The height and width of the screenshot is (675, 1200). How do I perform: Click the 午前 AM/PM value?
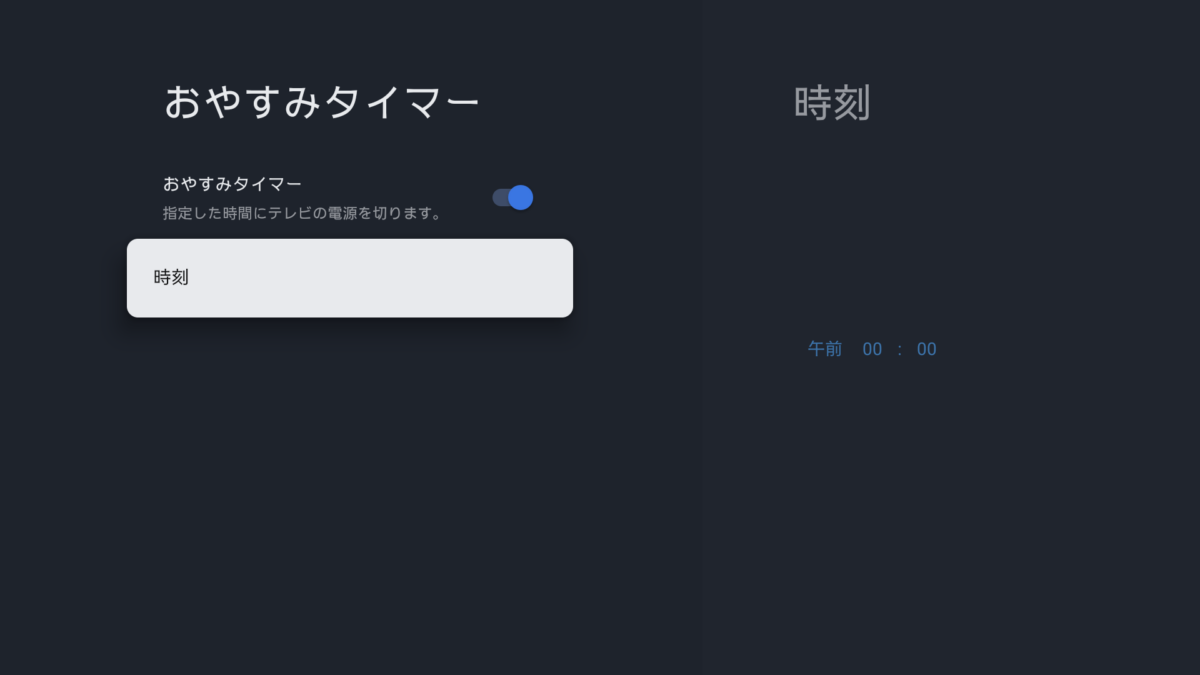(x=825, y=349)
